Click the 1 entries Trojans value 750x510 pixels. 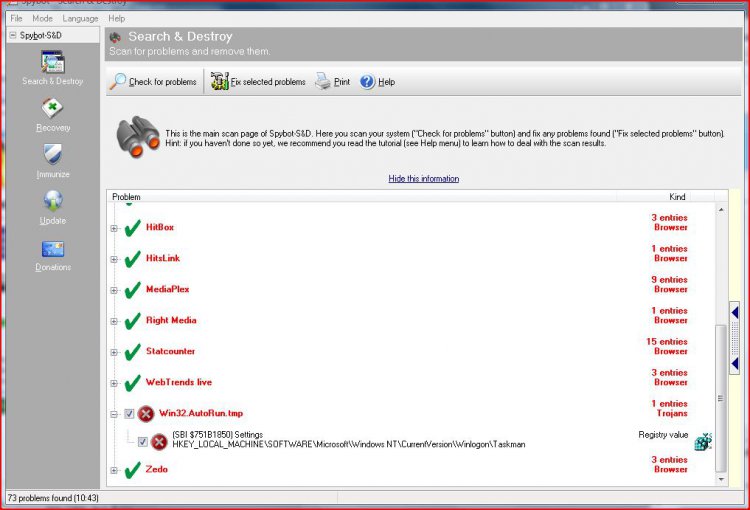669,409
